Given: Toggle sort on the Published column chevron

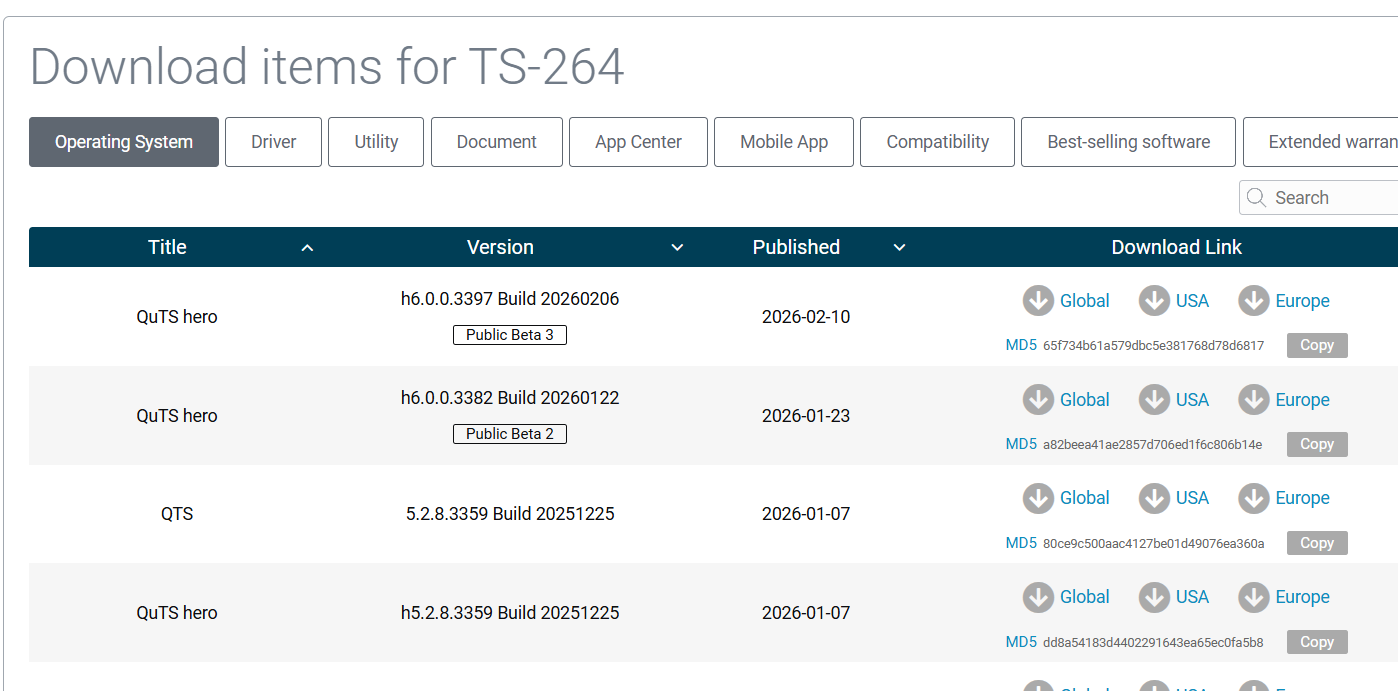Looking at the screenshot, I should (x=899, y=248).
